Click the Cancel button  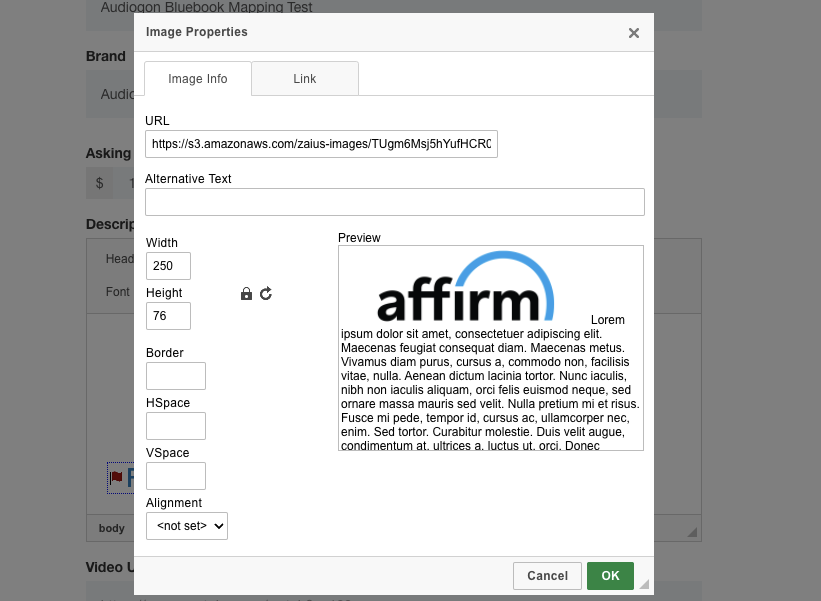pyautogui.click(x=547, y=576)
